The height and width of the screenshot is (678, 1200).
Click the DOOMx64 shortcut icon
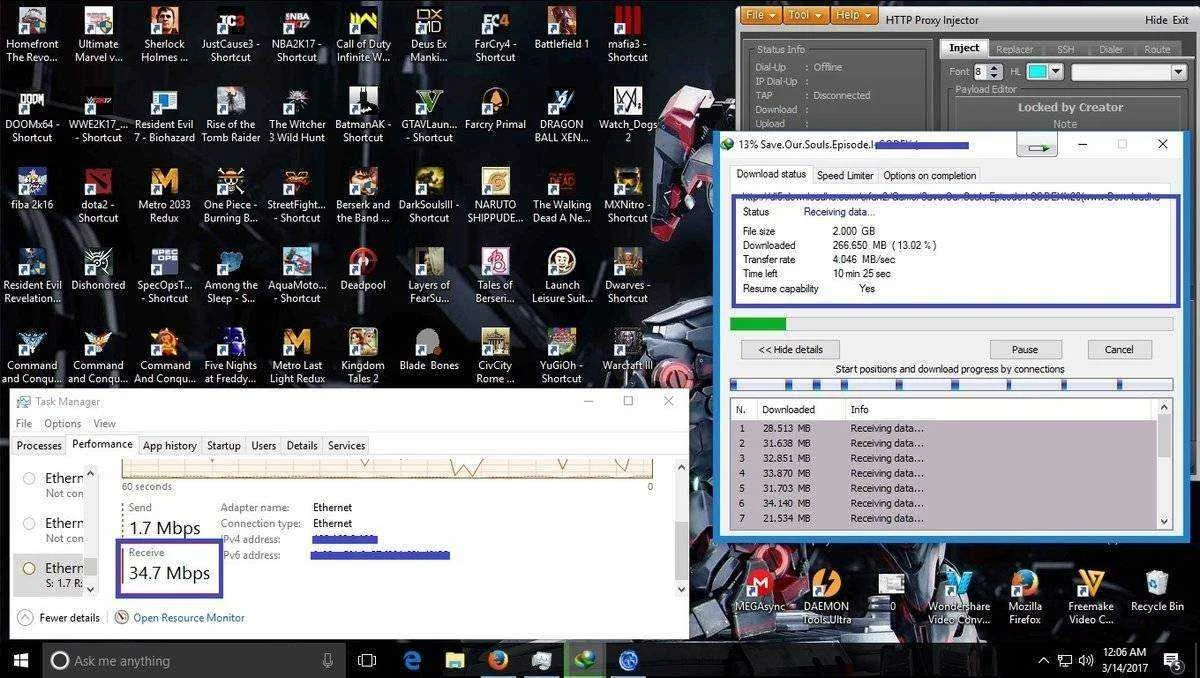click(32, 116)
